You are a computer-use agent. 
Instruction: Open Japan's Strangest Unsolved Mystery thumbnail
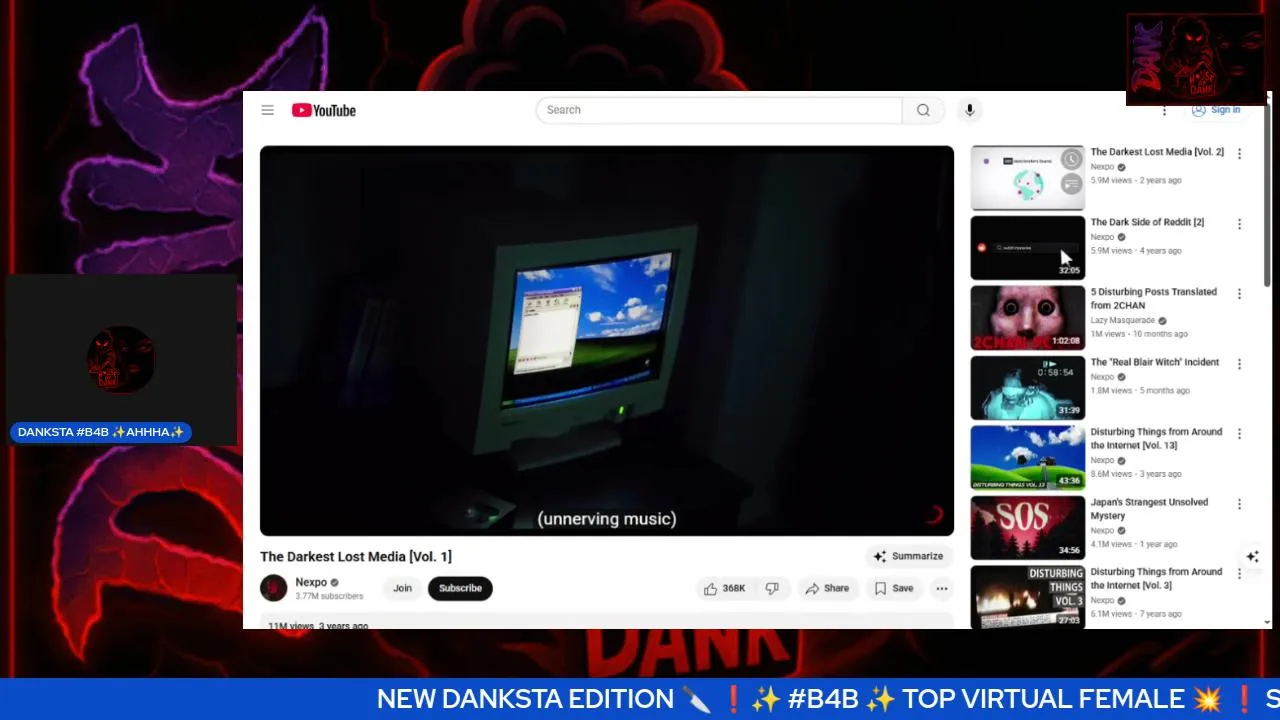pos(1027,527)
